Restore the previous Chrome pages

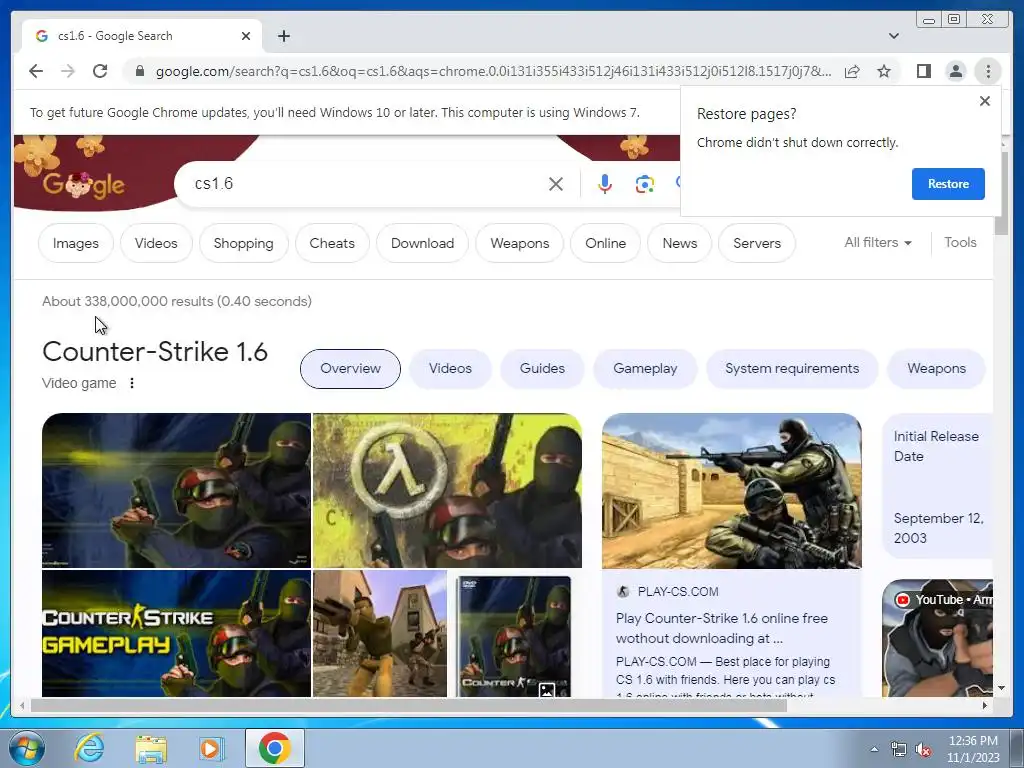click(948, 184)
